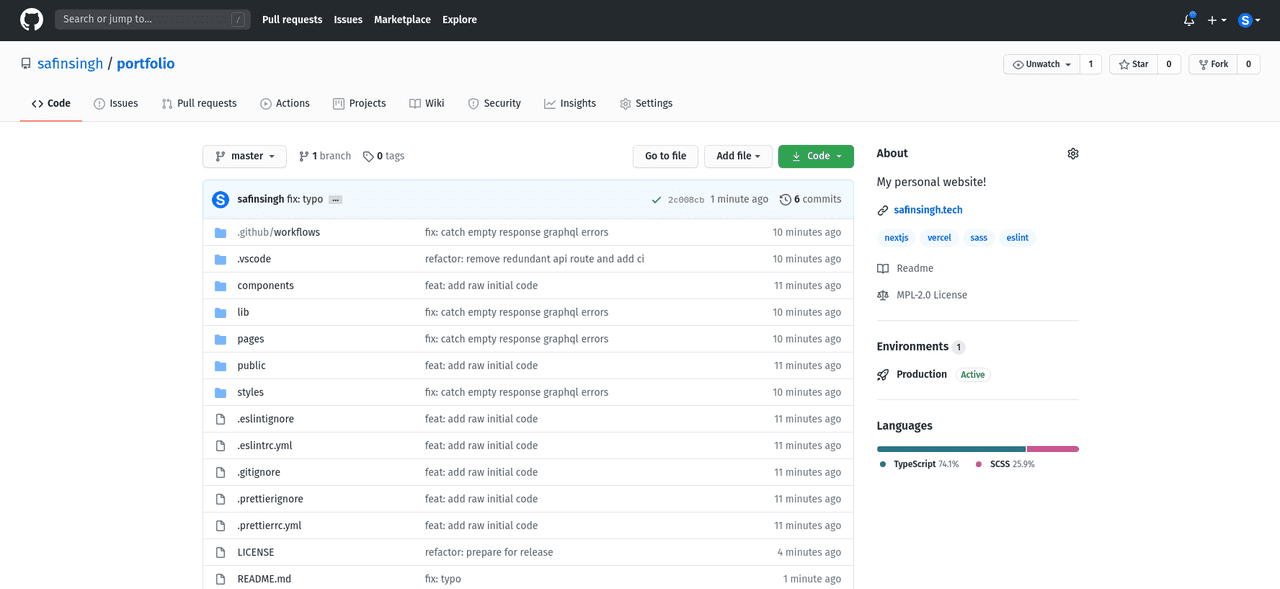
Task: Open 'refactor: prepare for release' commit message
Action: click(489, 552)
